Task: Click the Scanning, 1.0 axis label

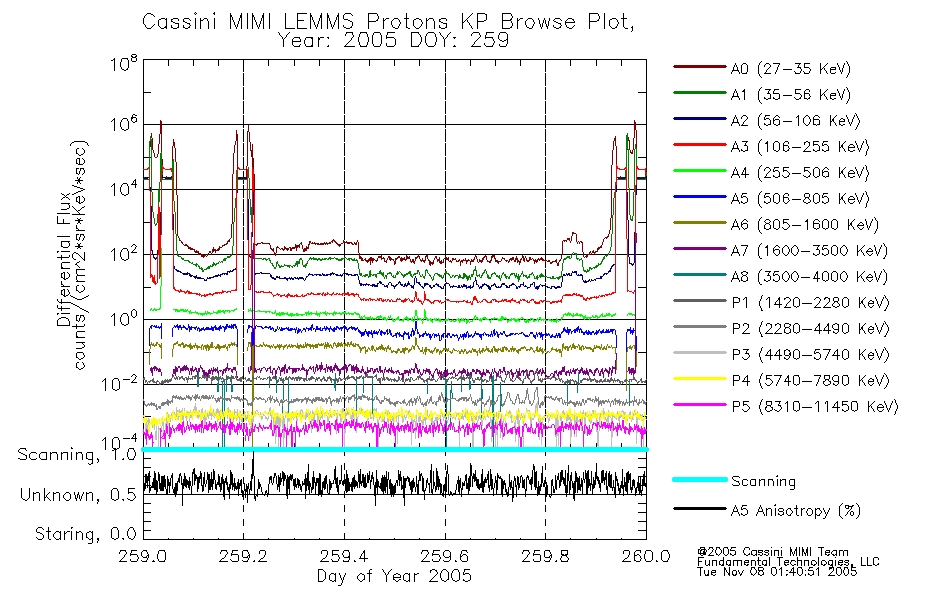Action: click(77, 455)
